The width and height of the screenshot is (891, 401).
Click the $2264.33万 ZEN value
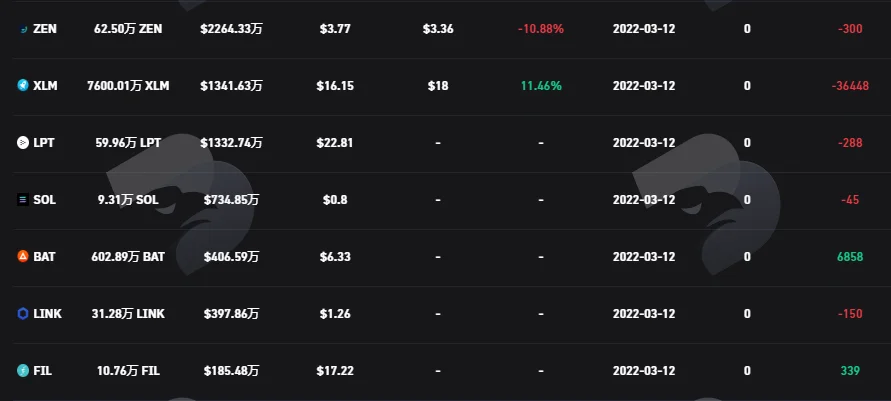231,29
